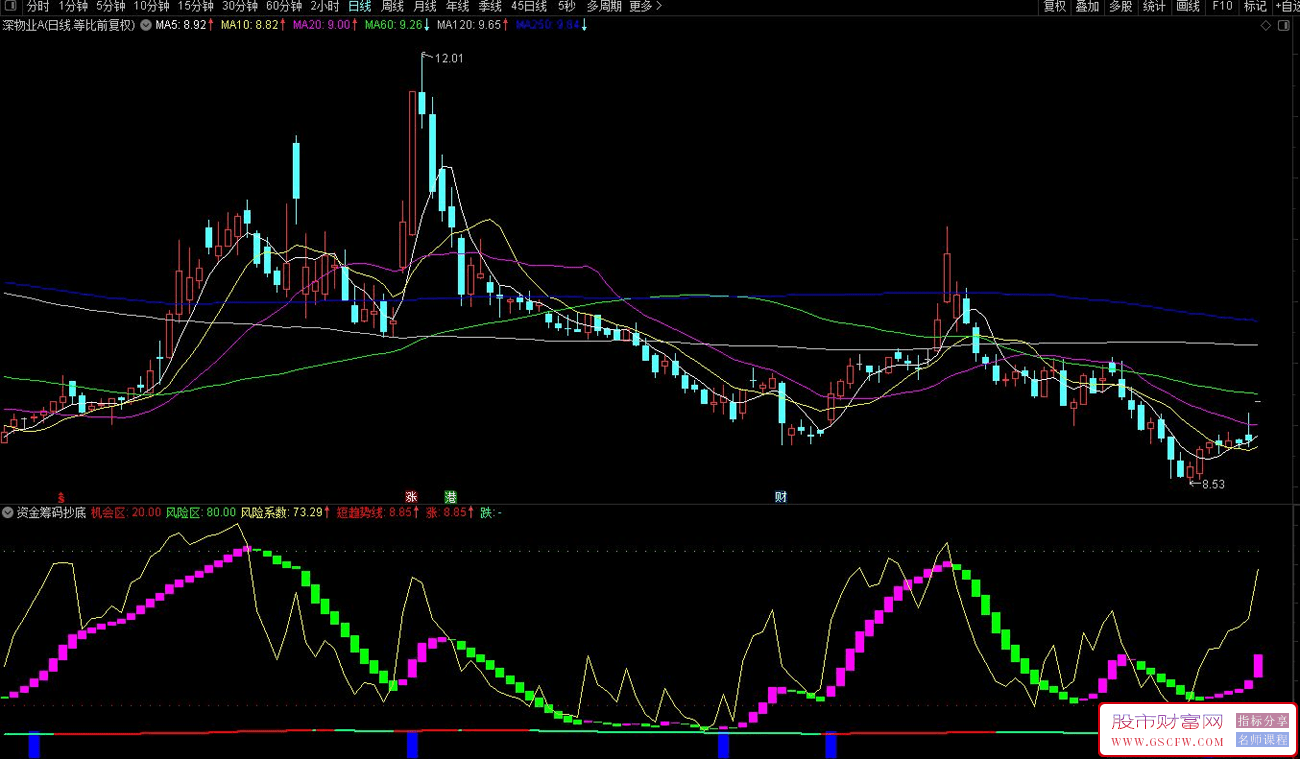
Task: Open the 港 event marker under the chart
Action: click(451, 496)
